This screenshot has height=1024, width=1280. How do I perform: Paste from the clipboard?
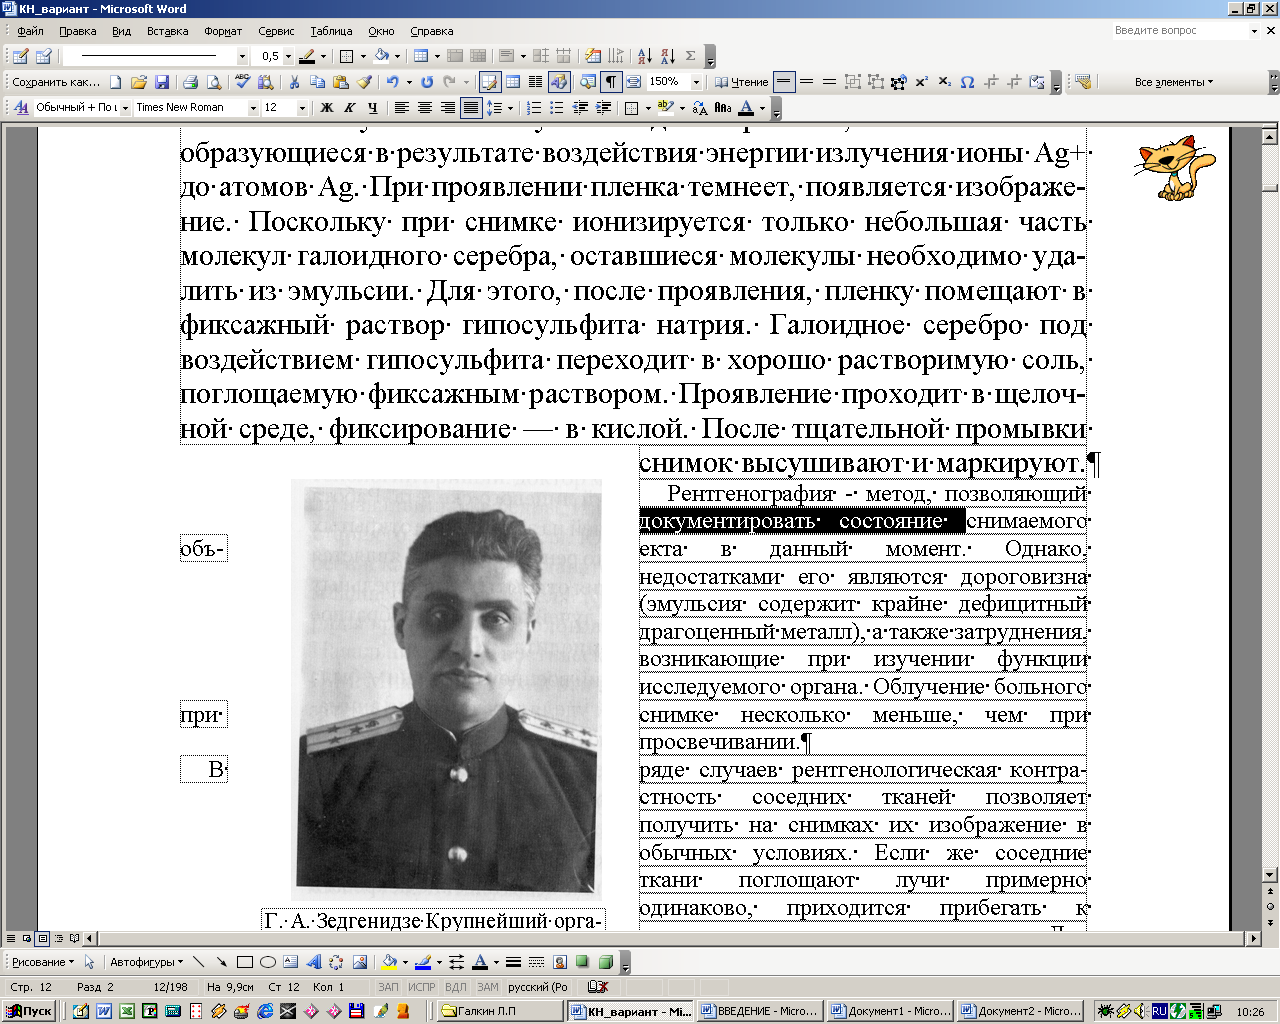(x=340, y=82)
